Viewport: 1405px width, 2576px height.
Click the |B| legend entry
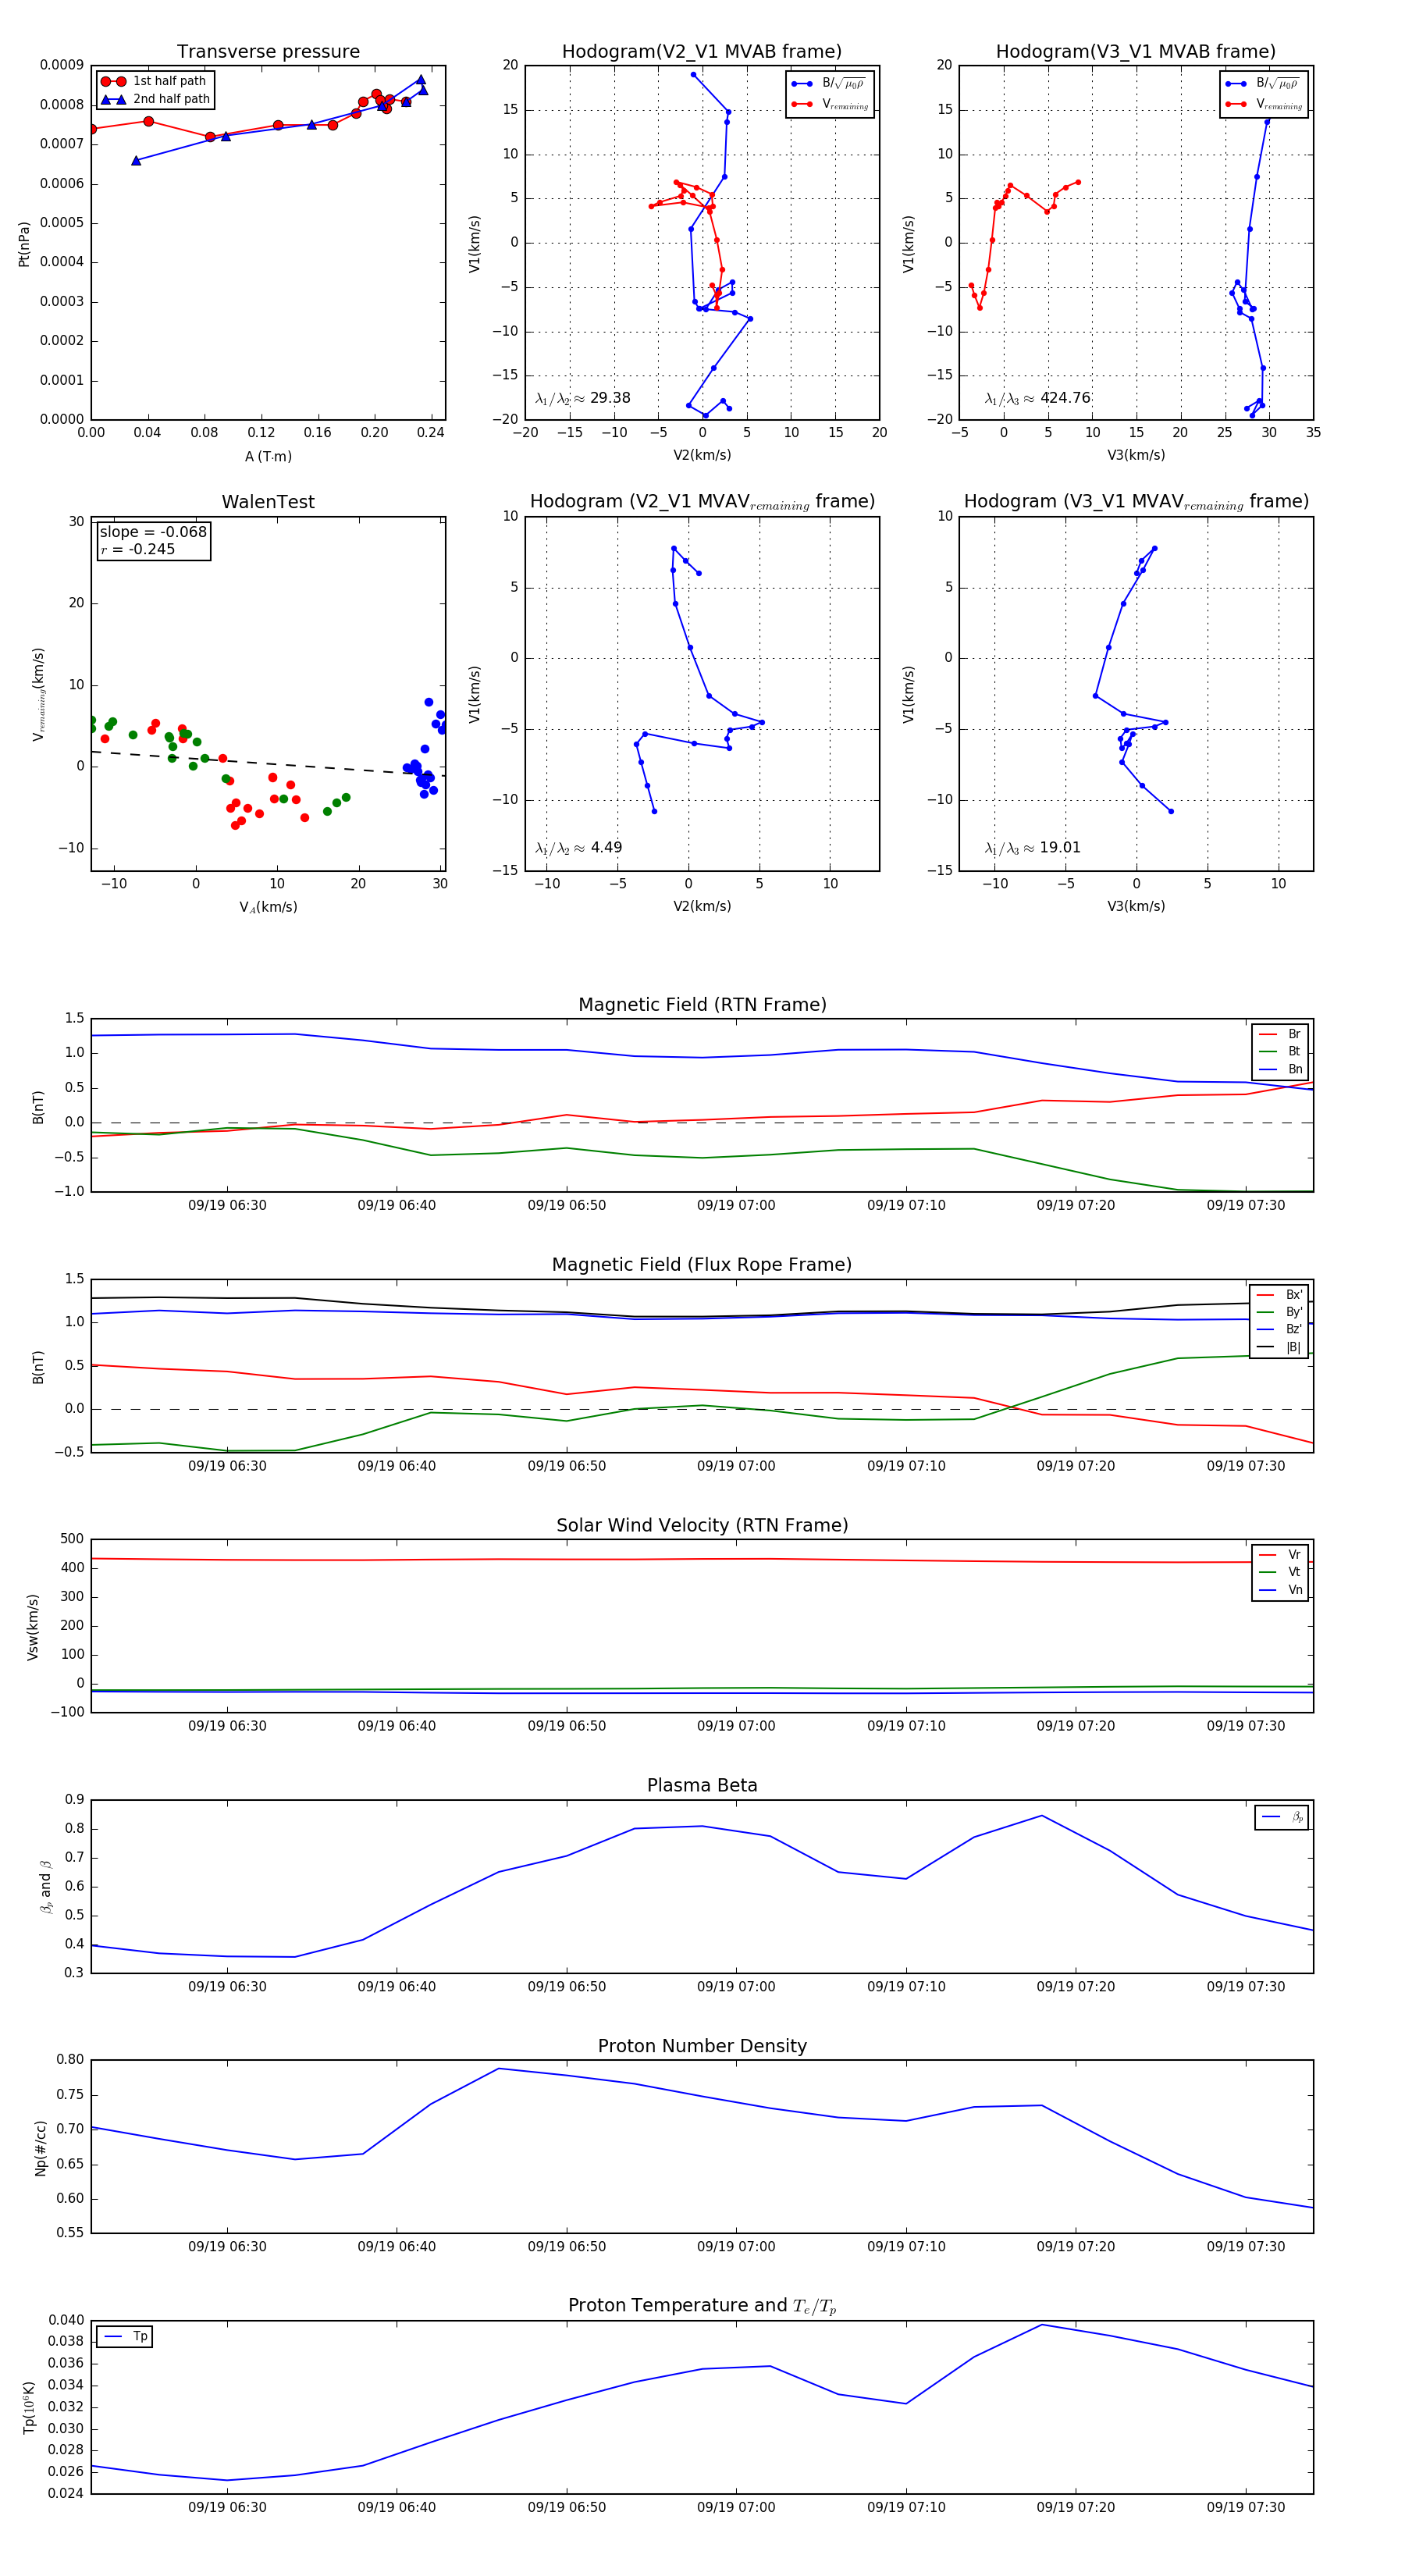click(x=1280, y=1347)
